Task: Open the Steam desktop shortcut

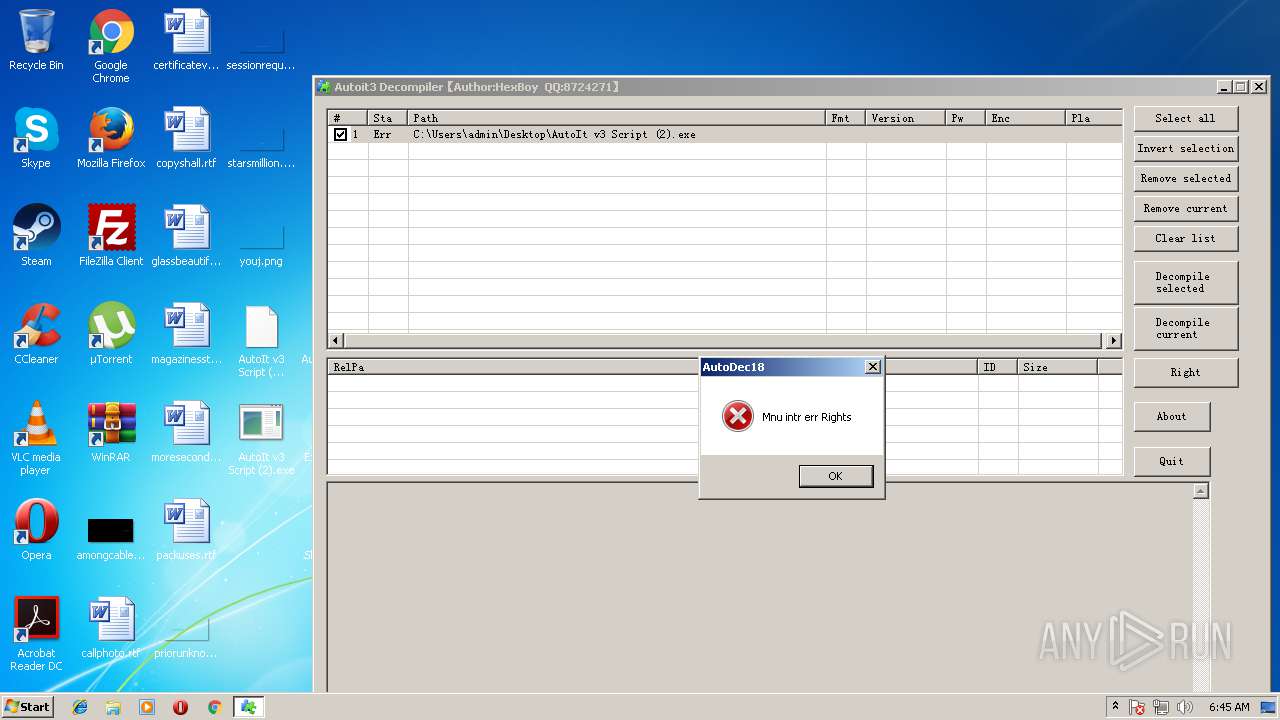Action: point(36,237)
